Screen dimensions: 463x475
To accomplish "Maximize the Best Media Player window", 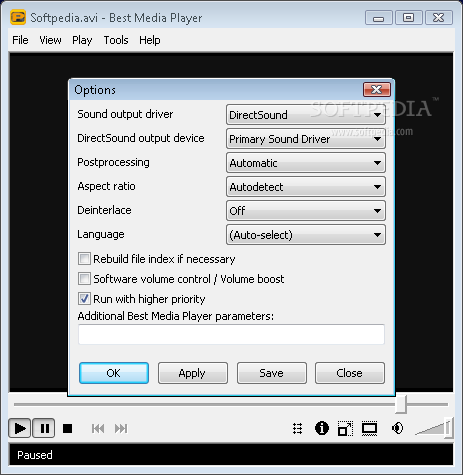I will pyautogui.click(x=409, y=17).
